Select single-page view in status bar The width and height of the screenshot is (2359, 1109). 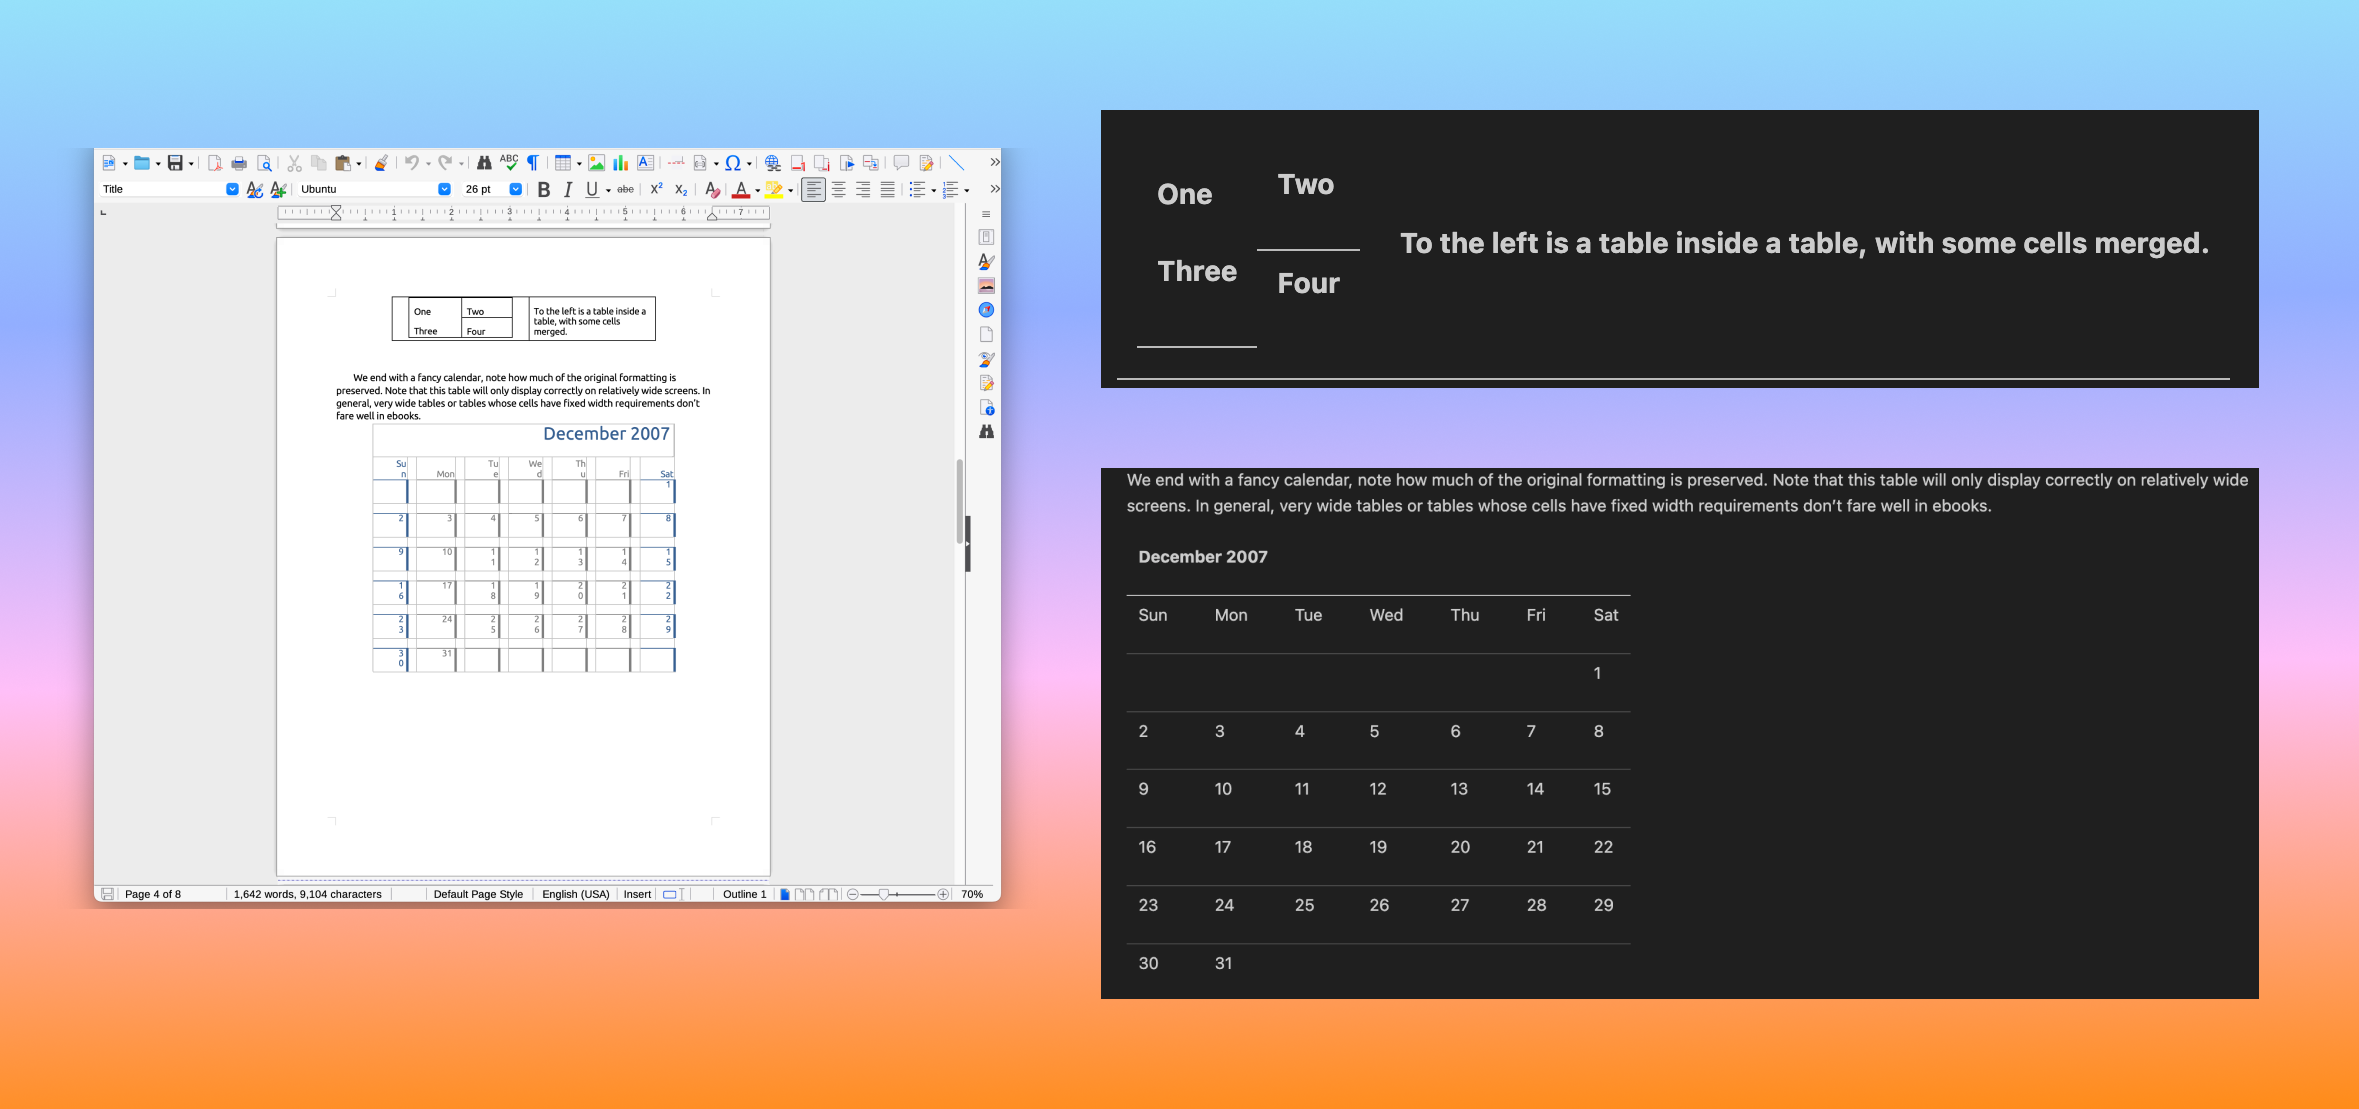click(x=785, y=894)
